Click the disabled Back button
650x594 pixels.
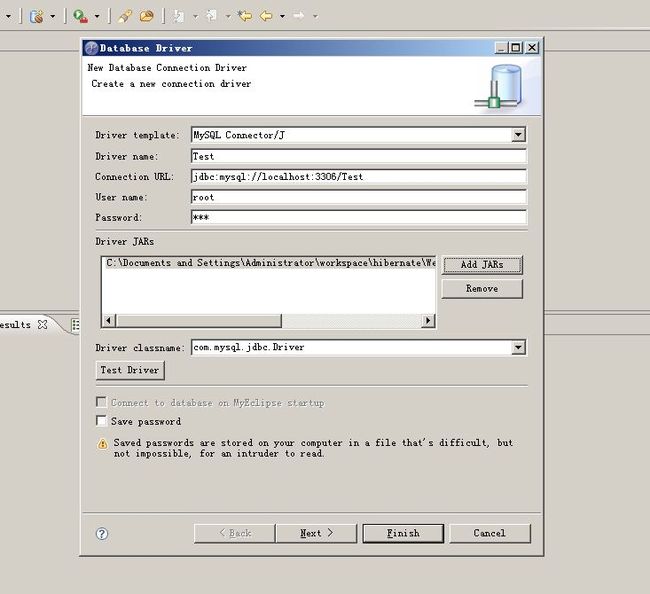click(x=235, y=533)
